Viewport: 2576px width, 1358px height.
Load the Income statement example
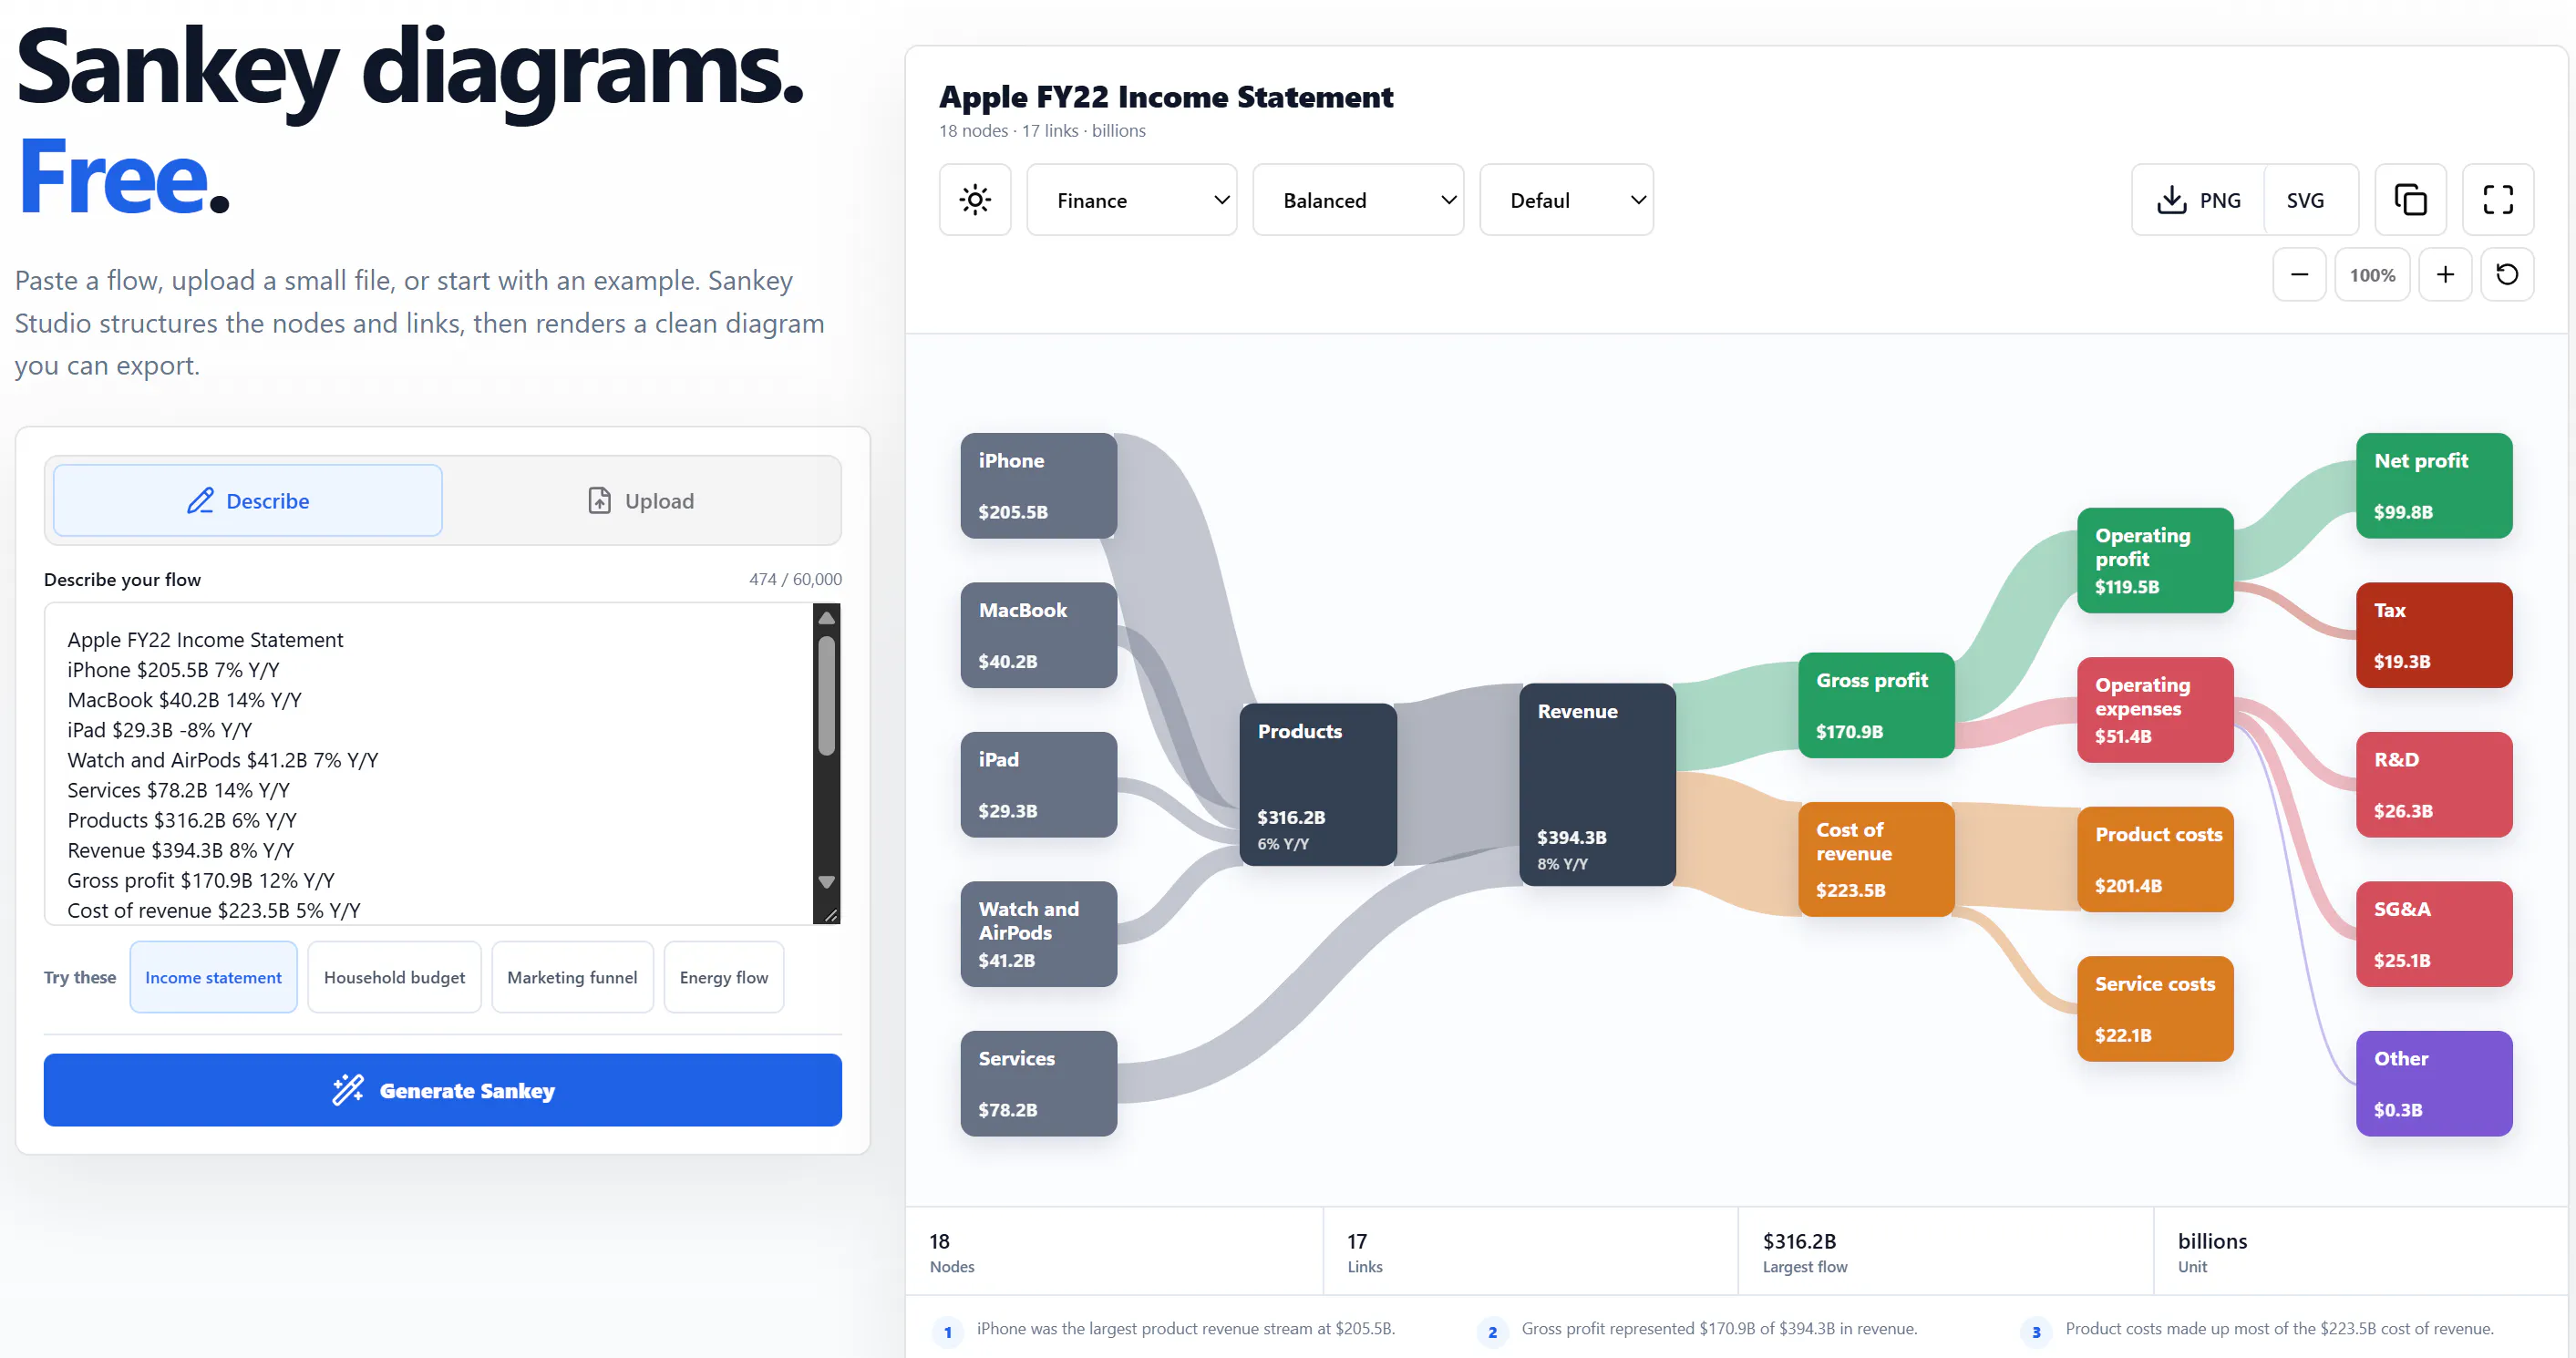tap(213, 977)
